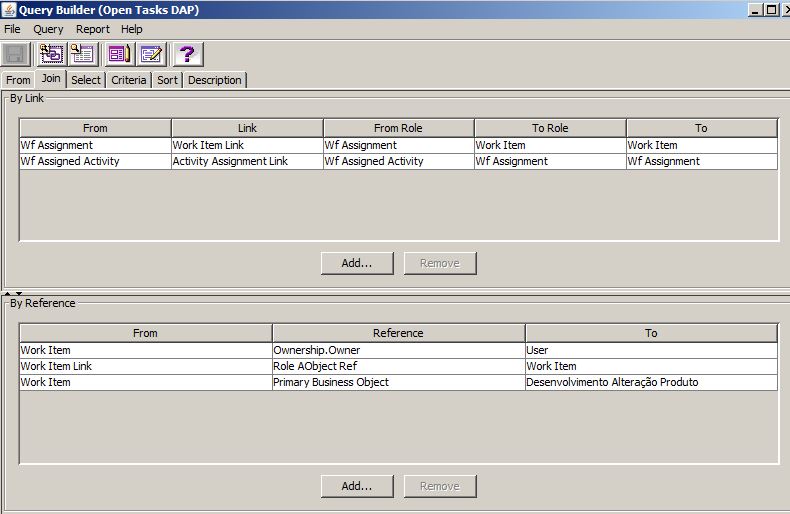
Task: Click Add... in the By Reference section
Action: pos(357,486)
